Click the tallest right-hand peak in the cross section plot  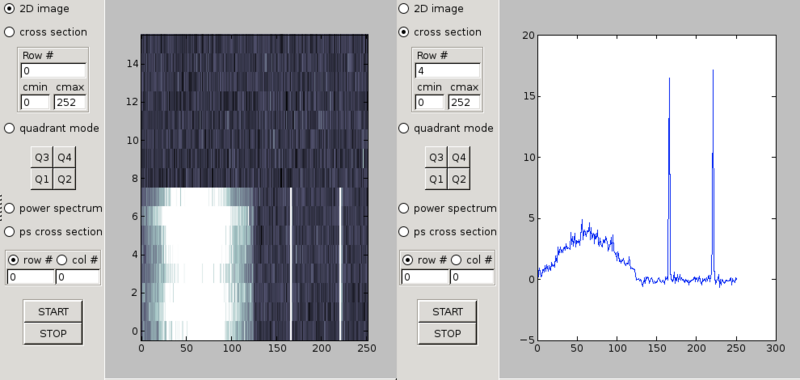pyautogui.click(x=713, y=71)
